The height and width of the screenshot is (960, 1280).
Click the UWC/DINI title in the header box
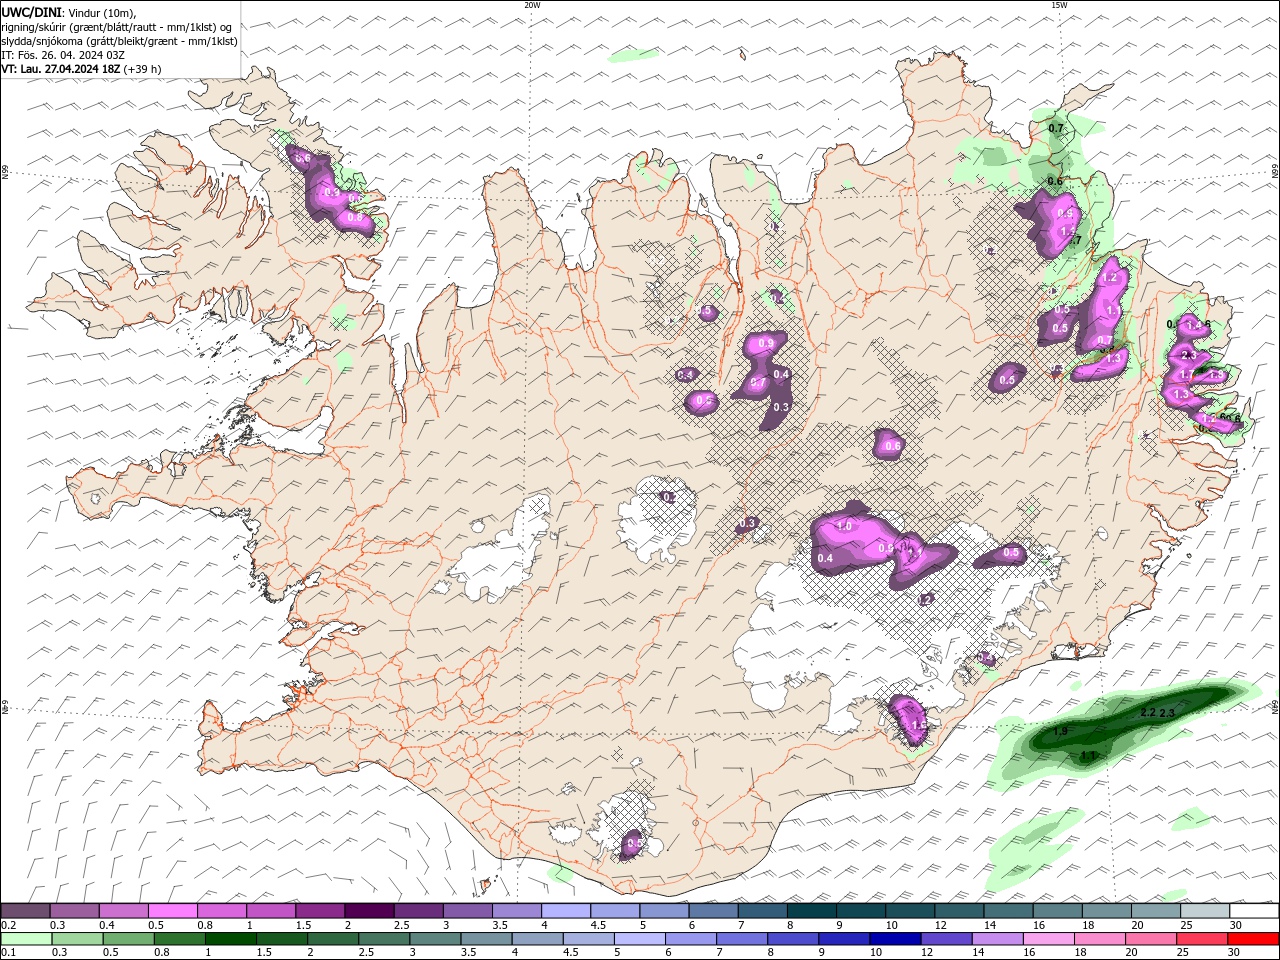[31, 11]
